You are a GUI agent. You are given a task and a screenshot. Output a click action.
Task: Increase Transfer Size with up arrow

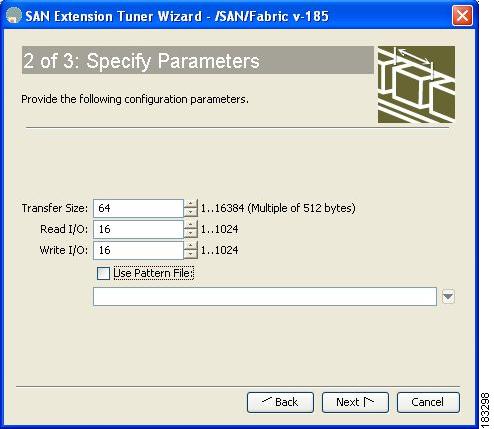190,204
